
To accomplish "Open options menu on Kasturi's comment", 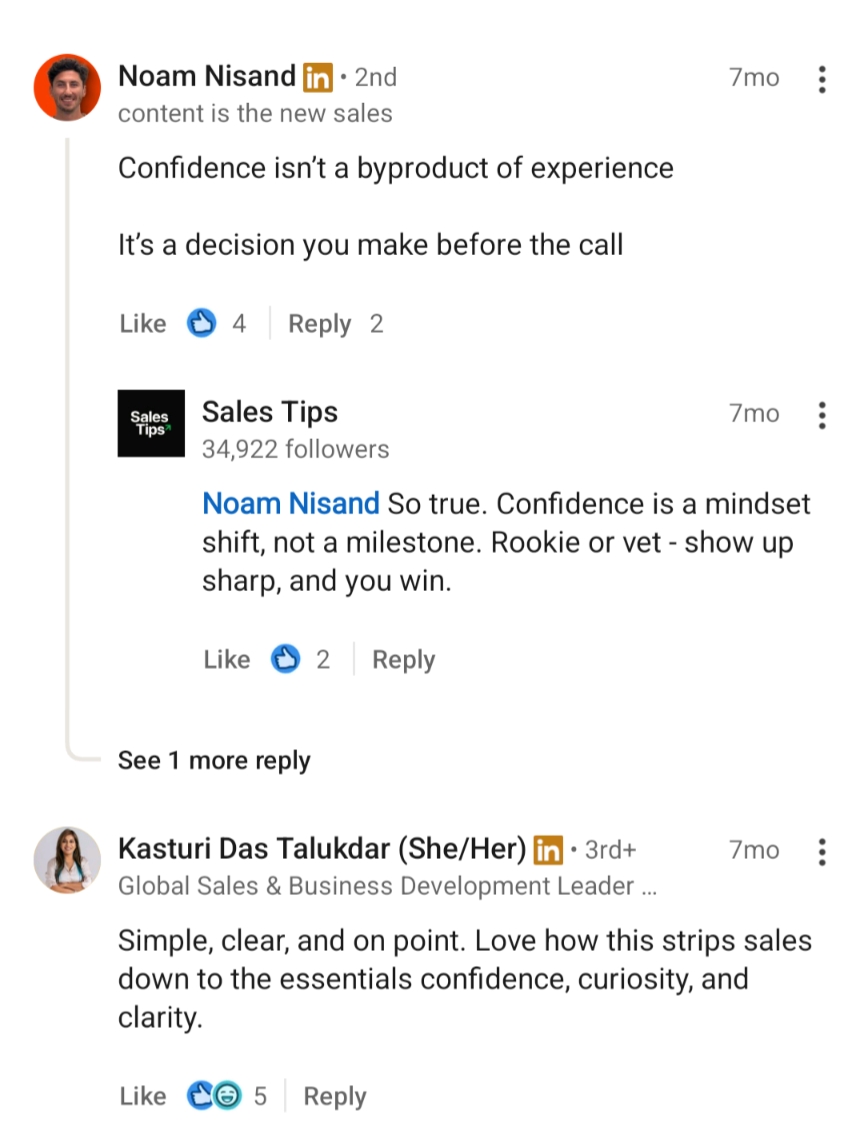I will point(822,851).
